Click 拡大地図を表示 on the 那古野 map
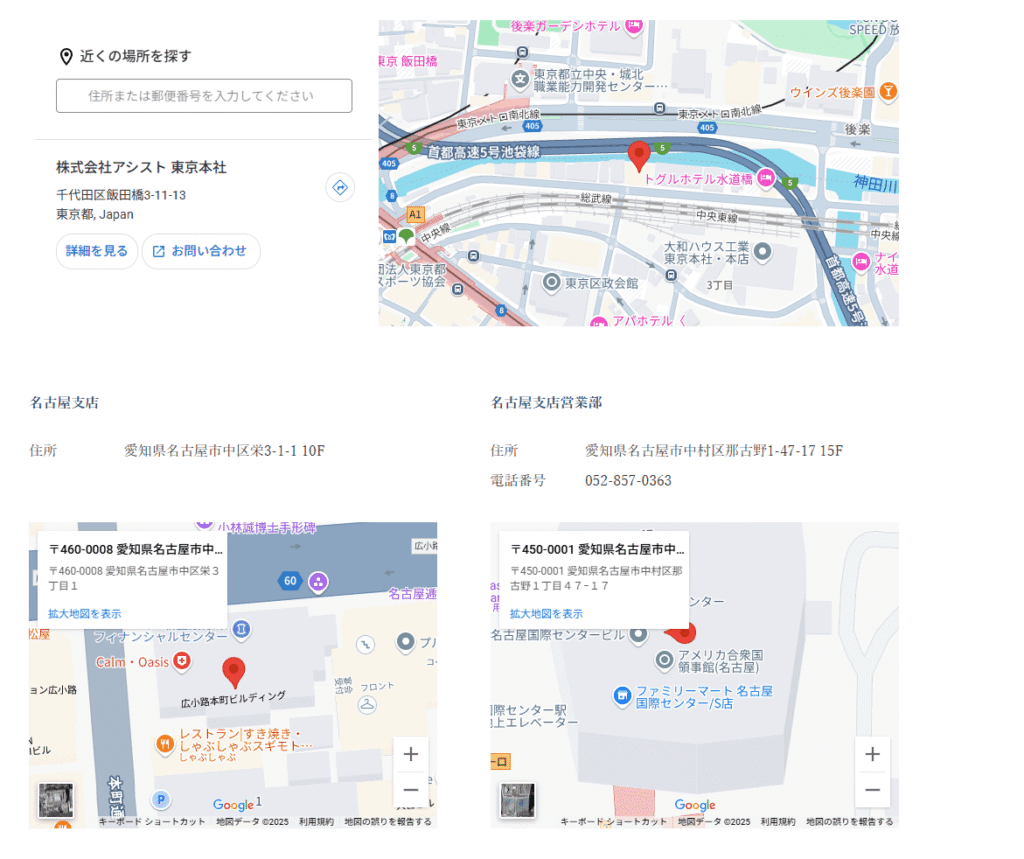Screen dimensions: 1024x859 point(547,613)
